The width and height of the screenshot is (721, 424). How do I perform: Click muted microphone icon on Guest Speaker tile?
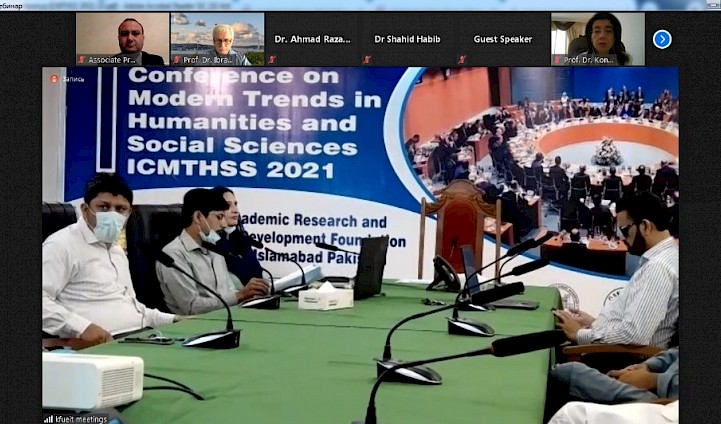pyautogui.click(x=462, y=59)
